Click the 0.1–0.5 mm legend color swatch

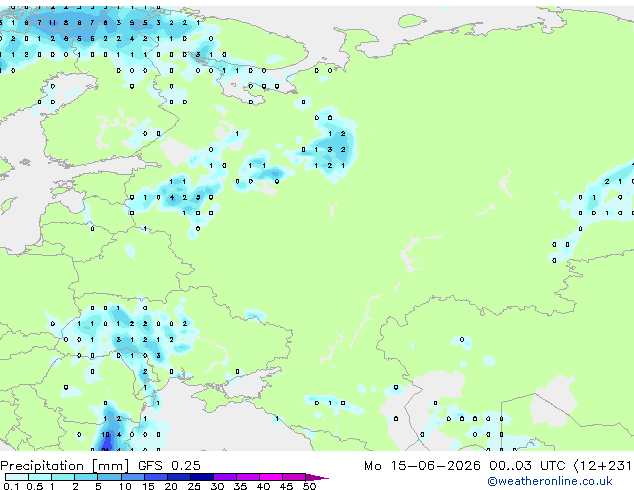point(17,477)
